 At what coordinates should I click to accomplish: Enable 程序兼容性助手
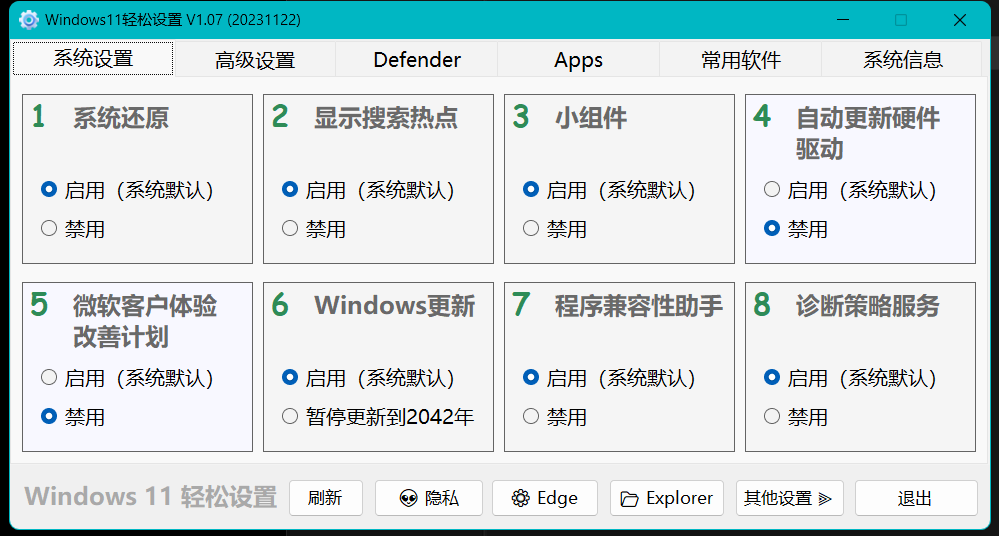coord(608,378)
